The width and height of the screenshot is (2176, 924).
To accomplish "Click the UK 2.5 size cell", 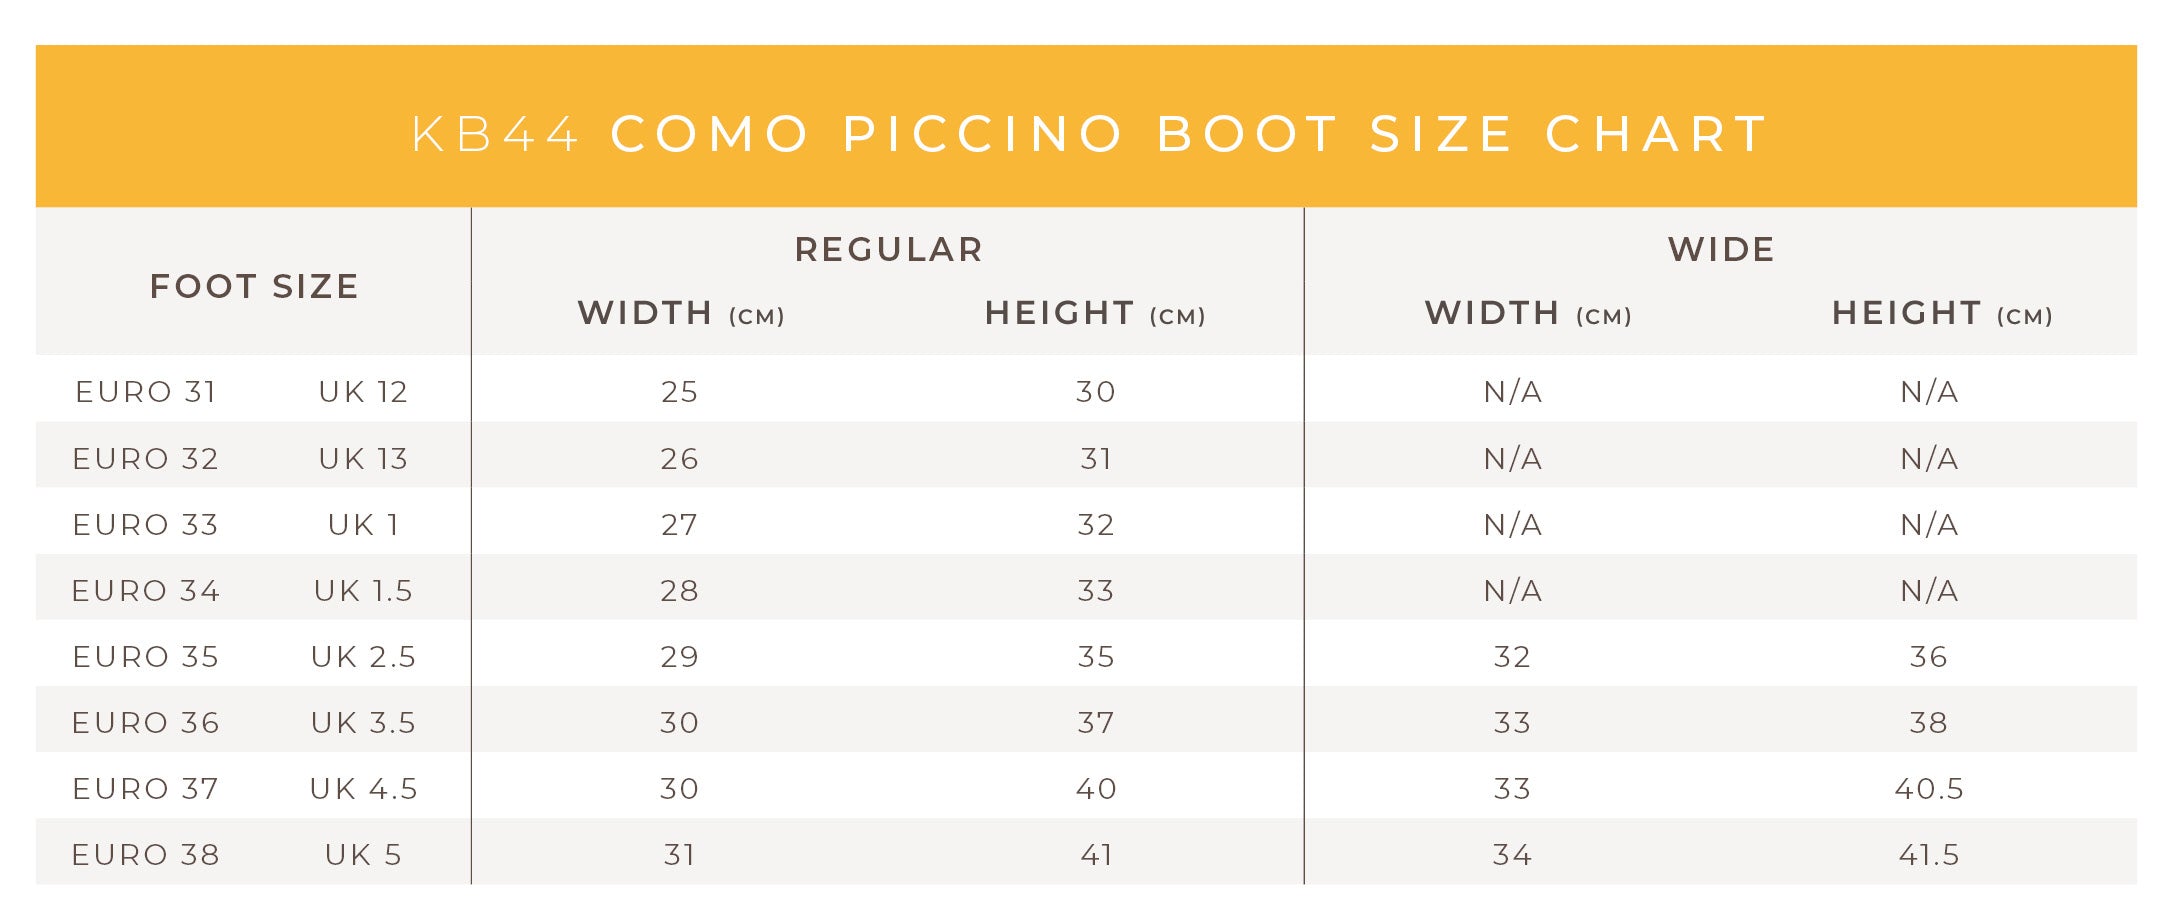I will (x=363, y=657).
